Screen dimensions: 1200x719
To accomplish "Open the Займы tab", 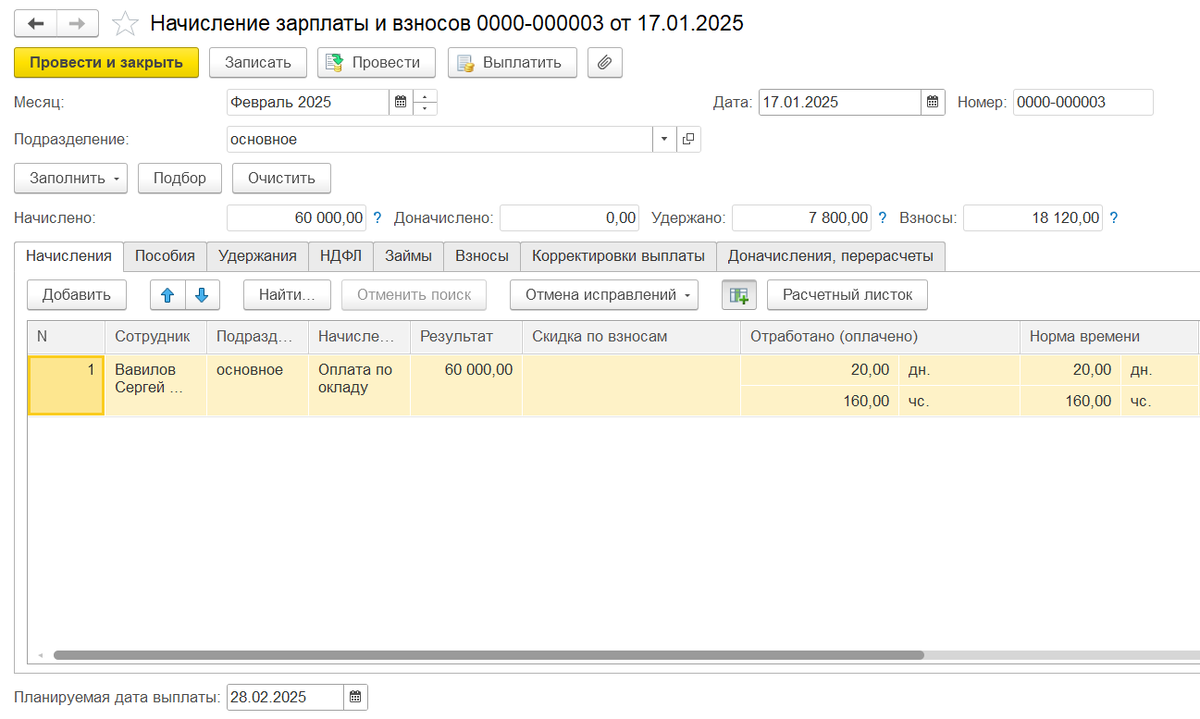I will pyautogui.click(x=408, y=256).
